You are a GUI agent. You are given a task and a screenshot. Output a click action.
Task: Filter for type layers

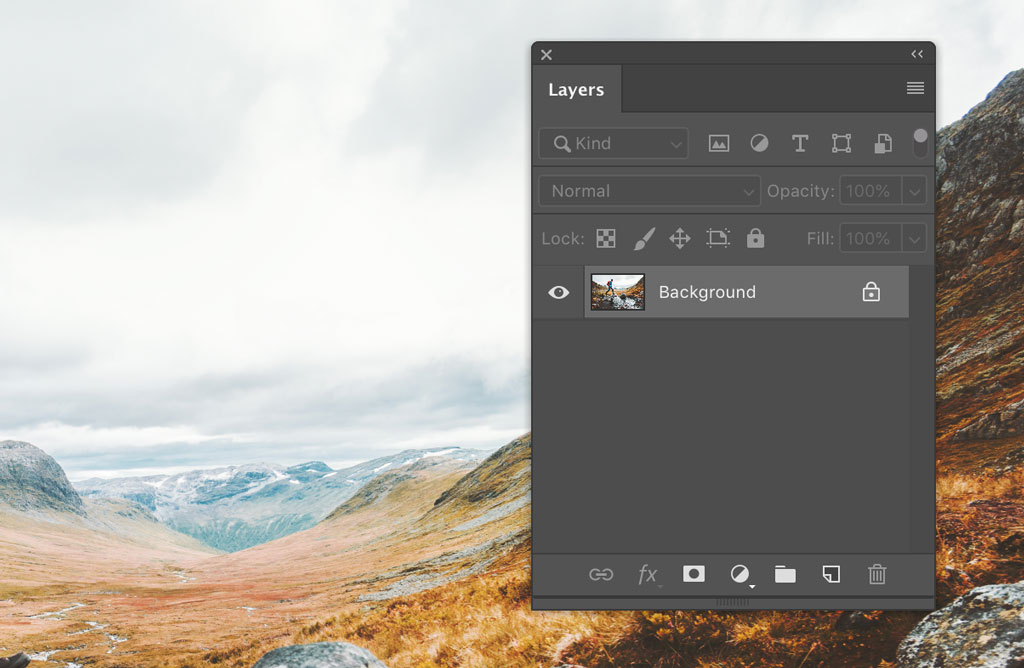click(800, 143)
